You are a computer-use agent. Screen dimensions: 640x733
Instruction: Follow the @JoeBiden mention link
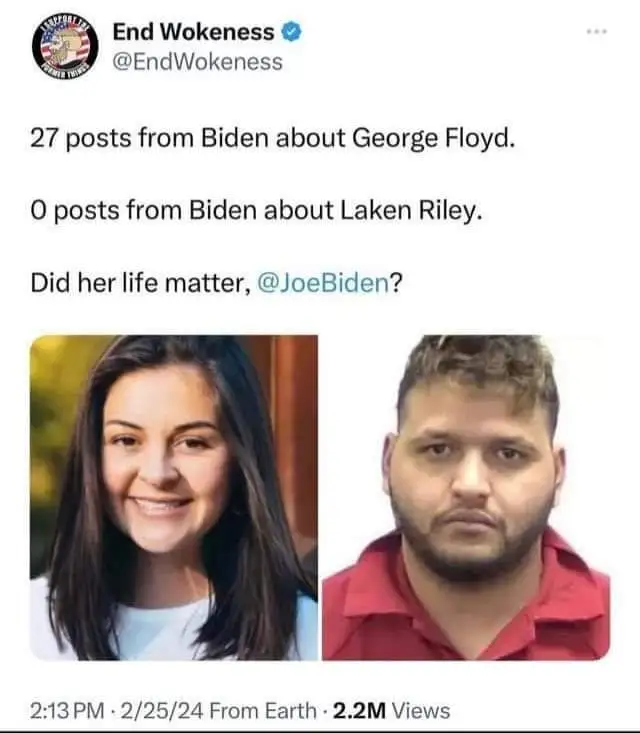(x=323, y=283)
